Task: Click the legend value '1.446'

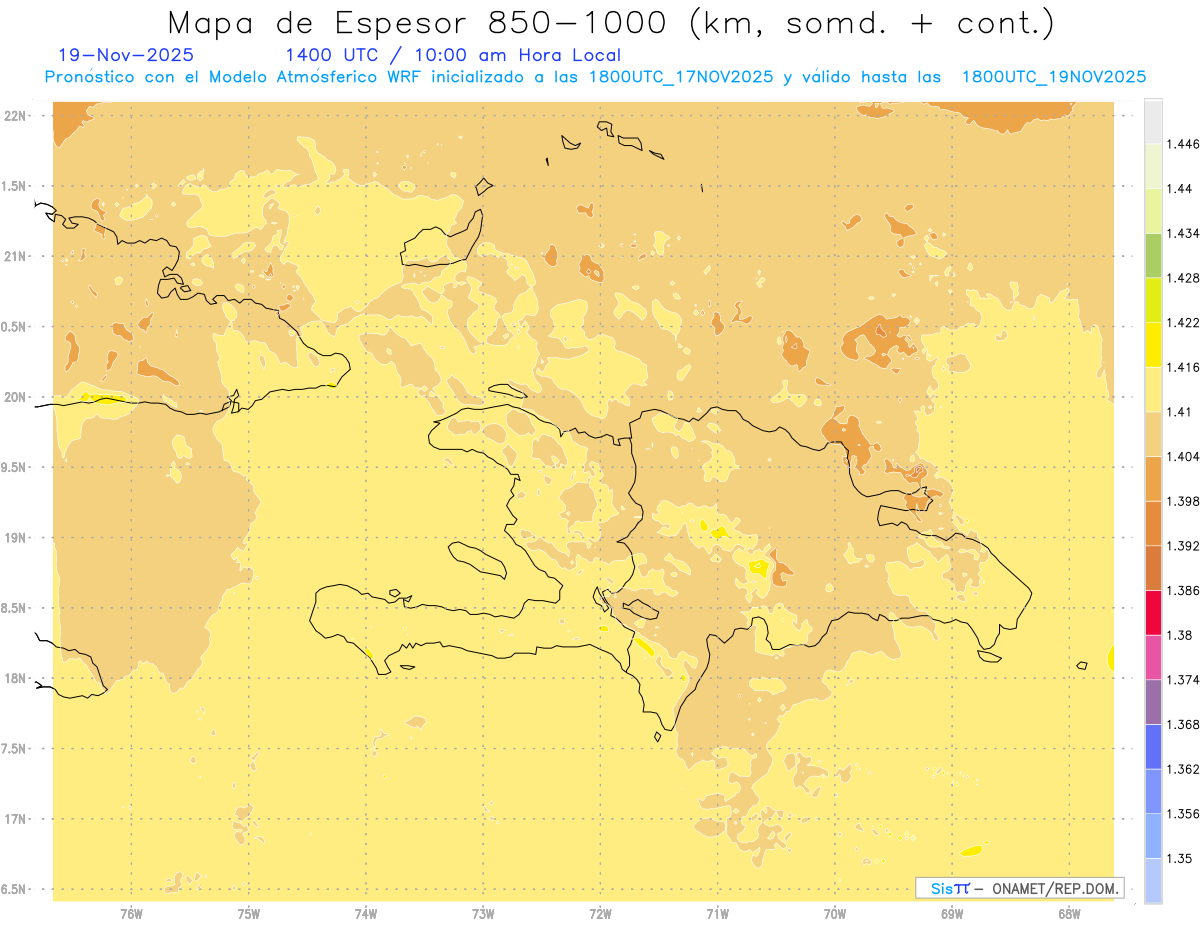Action: click(x=1183, y=144)
